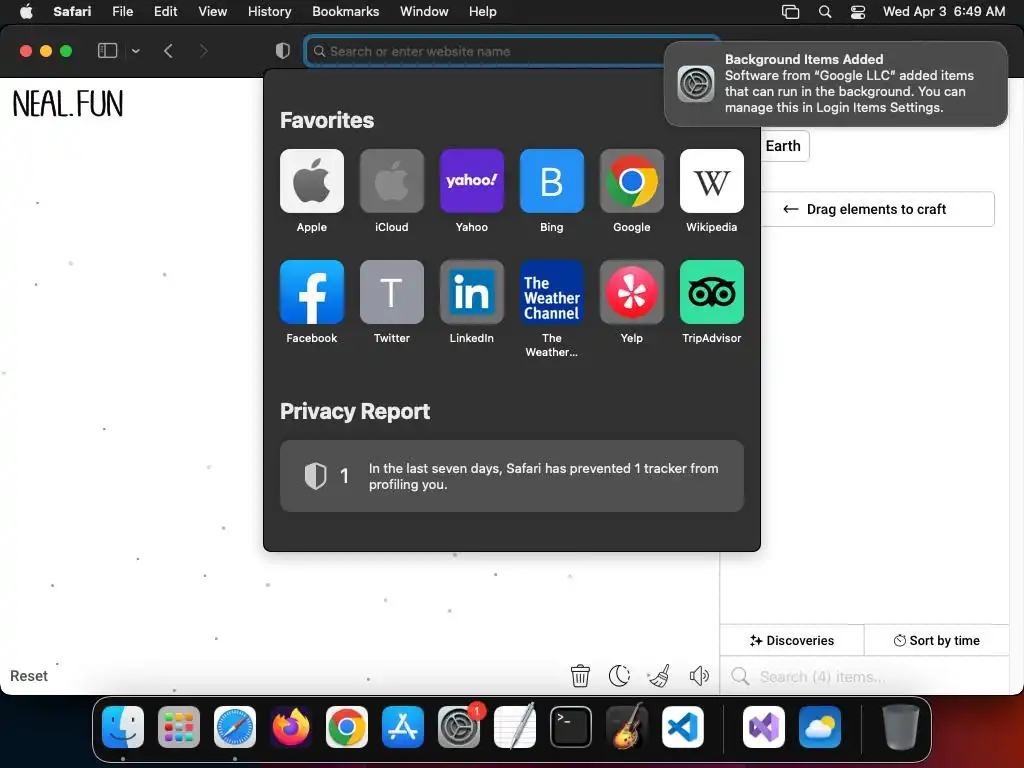This screenshot has width=1024, height=768.
Task: Click the trash can icon in Infinite Craft
Action: (x=580, y=676)
